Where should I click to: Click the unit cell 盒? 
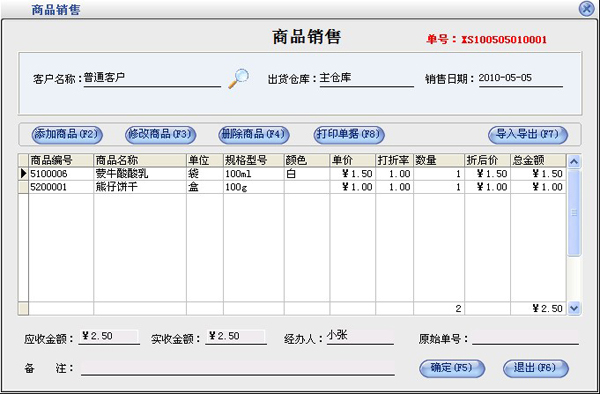(205, 187)
